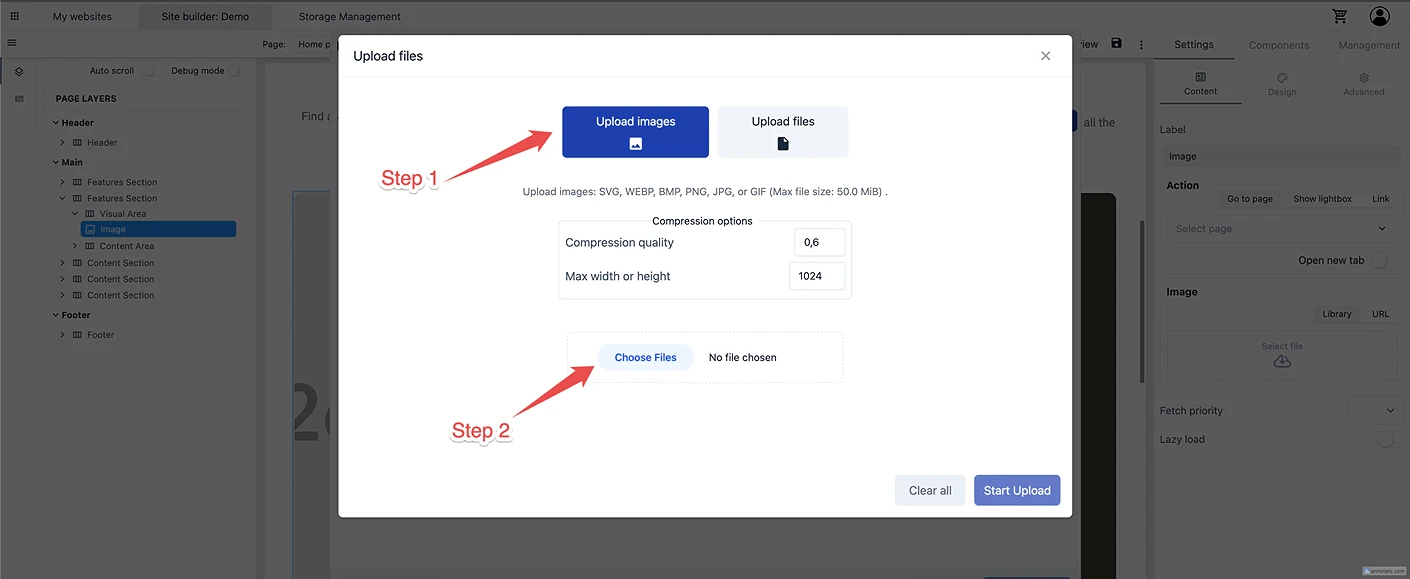Enable the Debug mode switch

coord(235,71)
